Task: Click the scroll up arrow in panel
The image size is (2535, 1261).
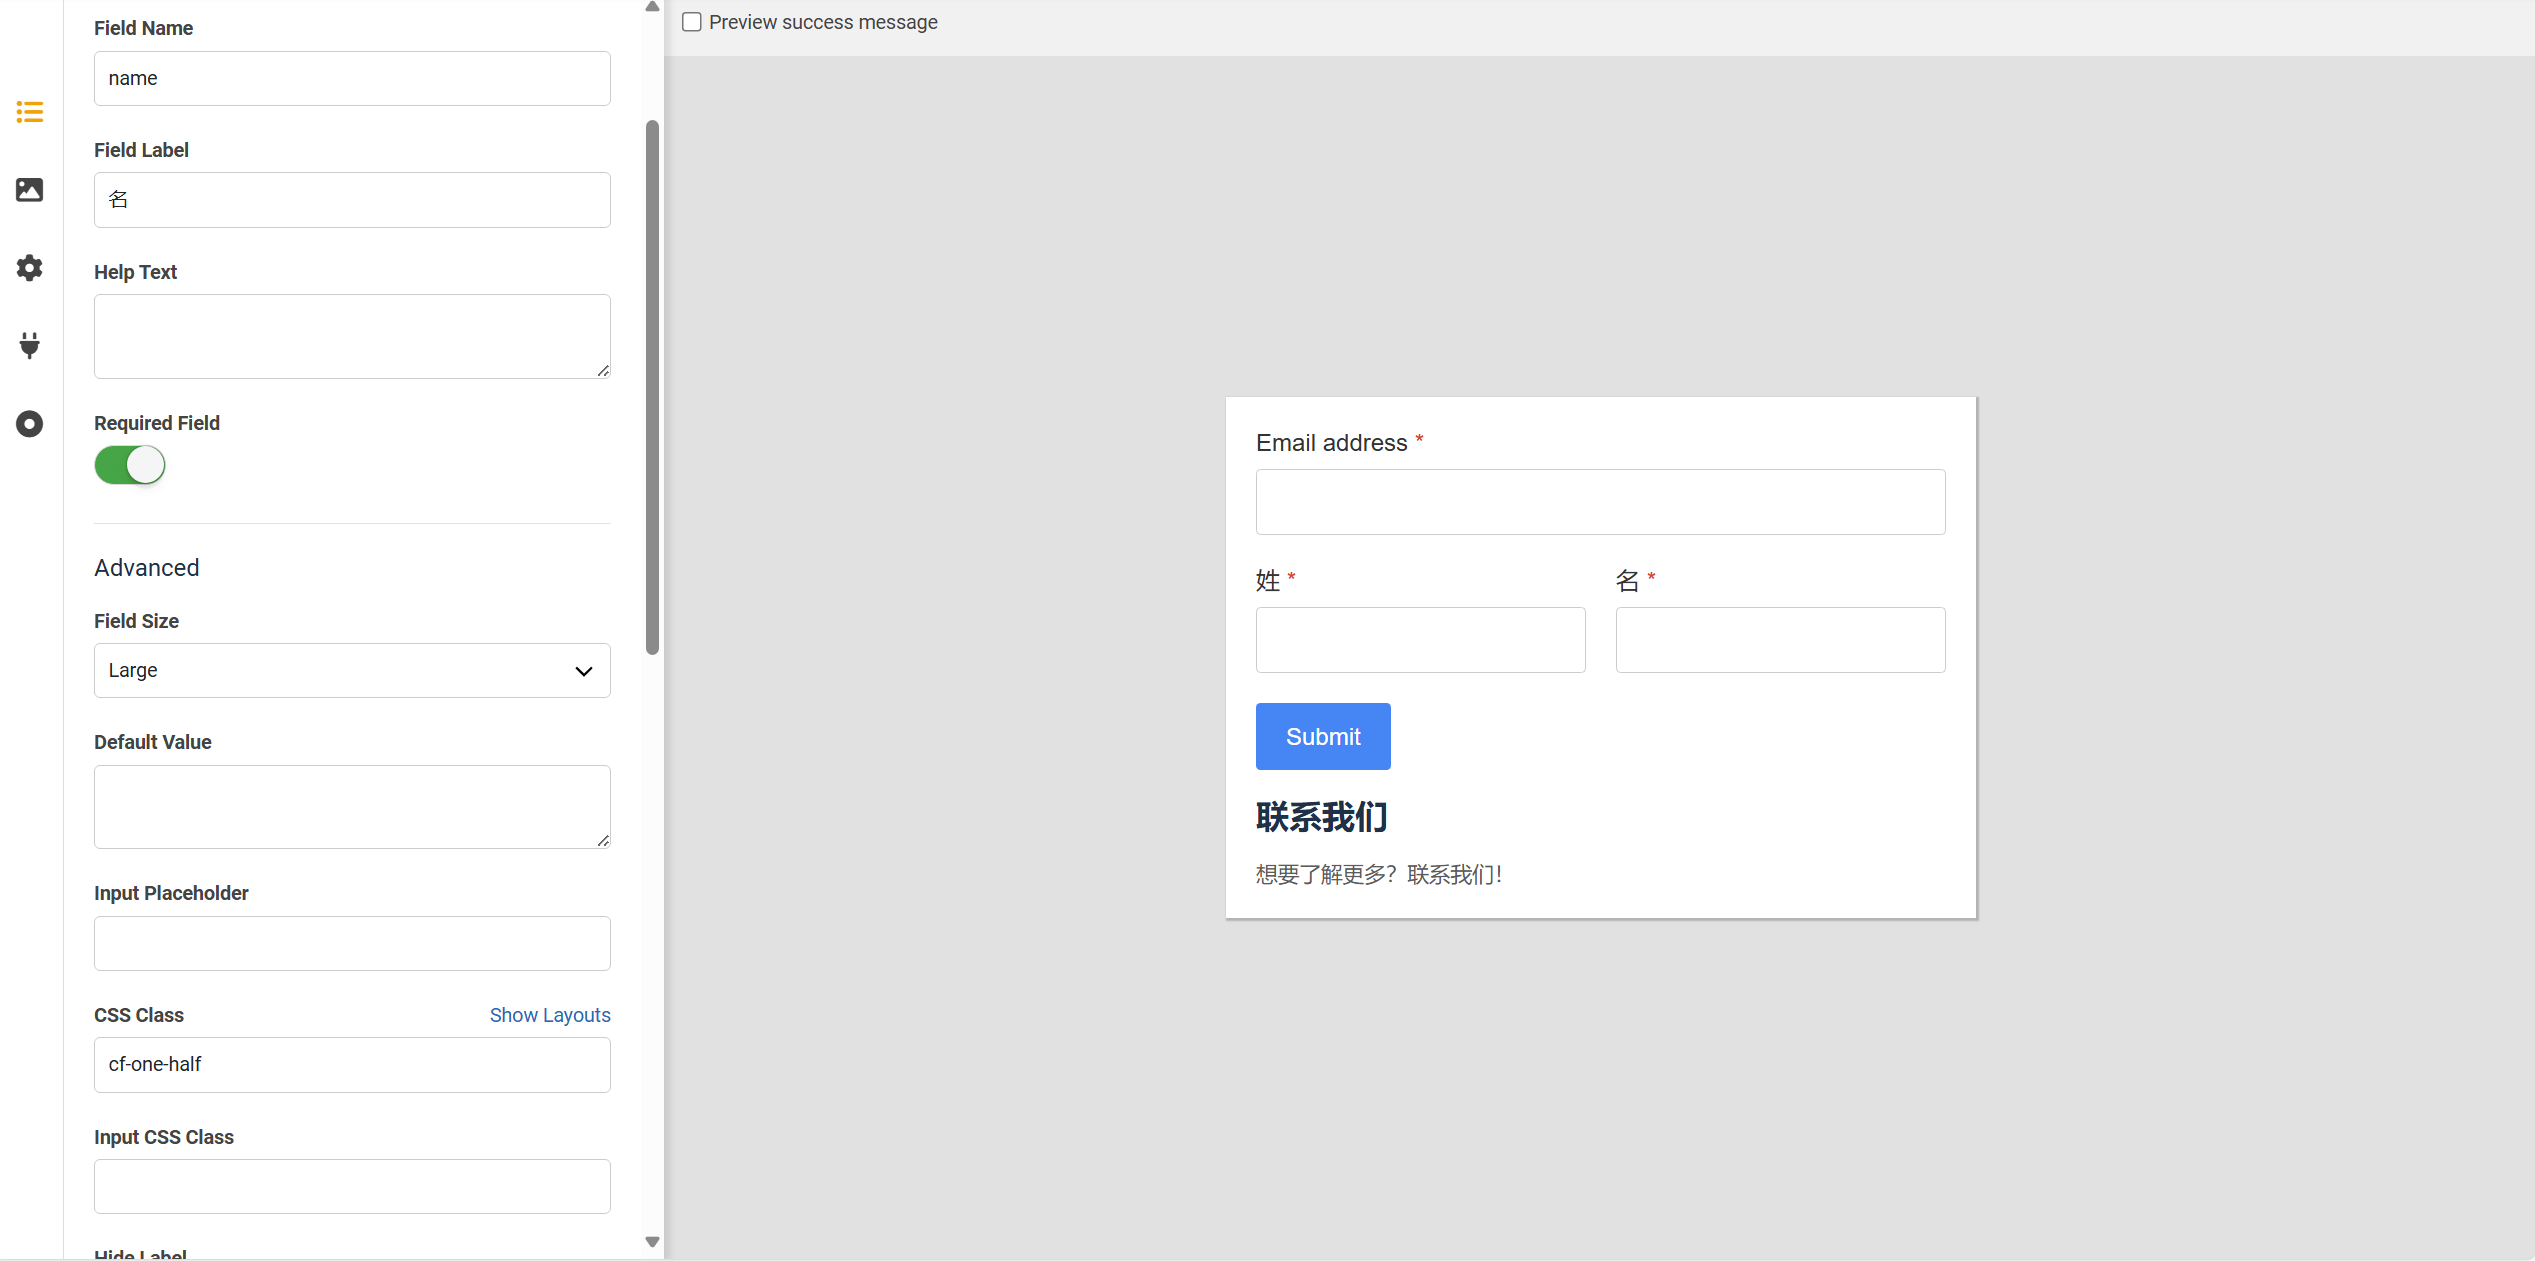Action: pos(652,7)
